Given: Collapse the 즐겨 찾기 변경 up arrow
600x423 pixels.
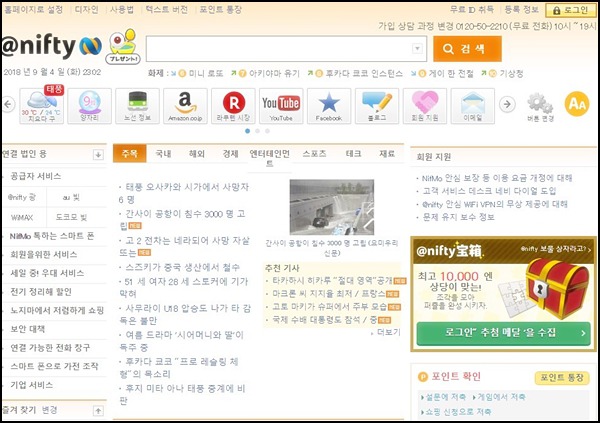Looking at the screenshot, I should (x=98, y=411).
